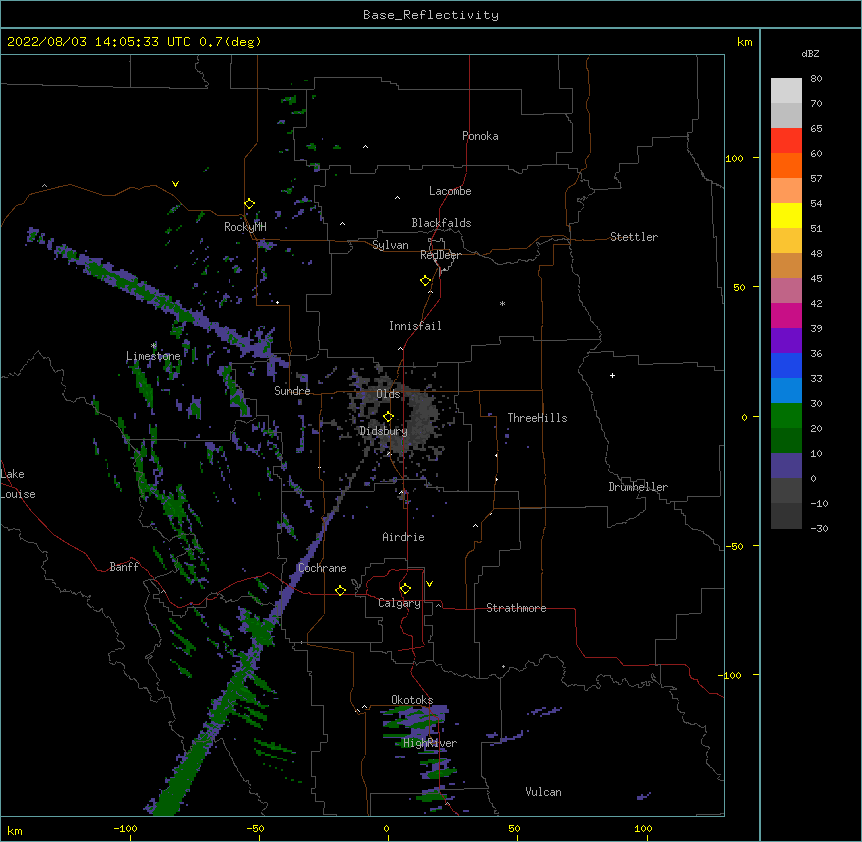This screenshot has width=862, height=842.
Task: Click the 45 value in the dBZ legend
Action: pyautogui.click(x=816, y=279)
